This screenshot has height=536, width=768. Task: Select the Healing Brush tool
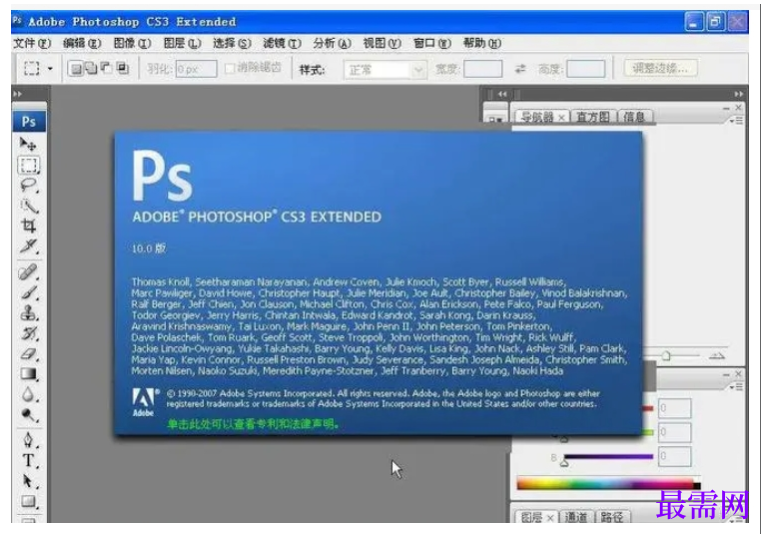28,272
